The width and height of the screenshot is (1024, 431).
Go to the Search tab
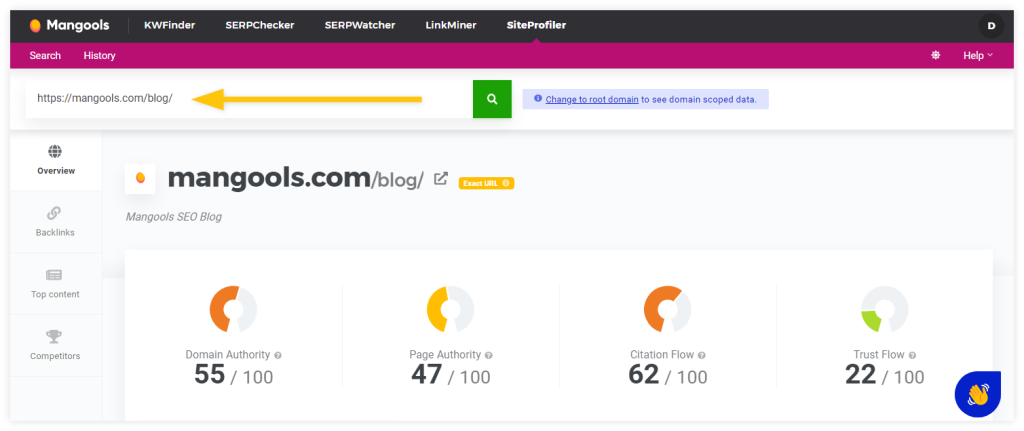pyautogui.click(x=45, y=56)
